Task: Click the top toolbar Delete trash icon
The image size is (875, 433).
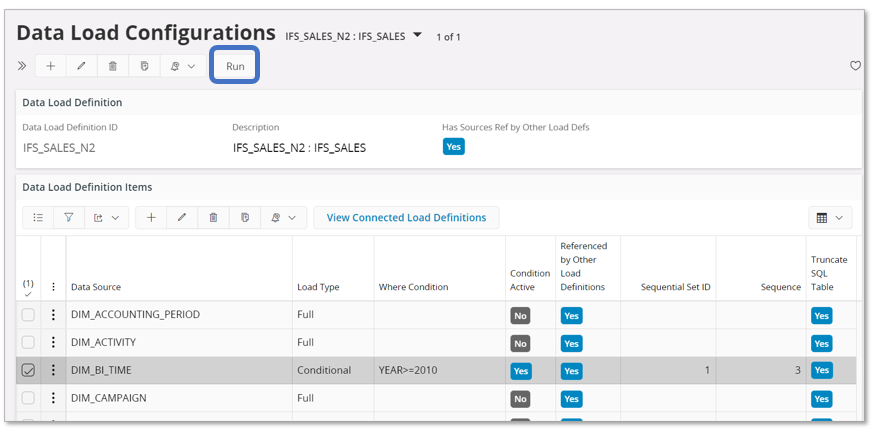Action: (113, 66)
